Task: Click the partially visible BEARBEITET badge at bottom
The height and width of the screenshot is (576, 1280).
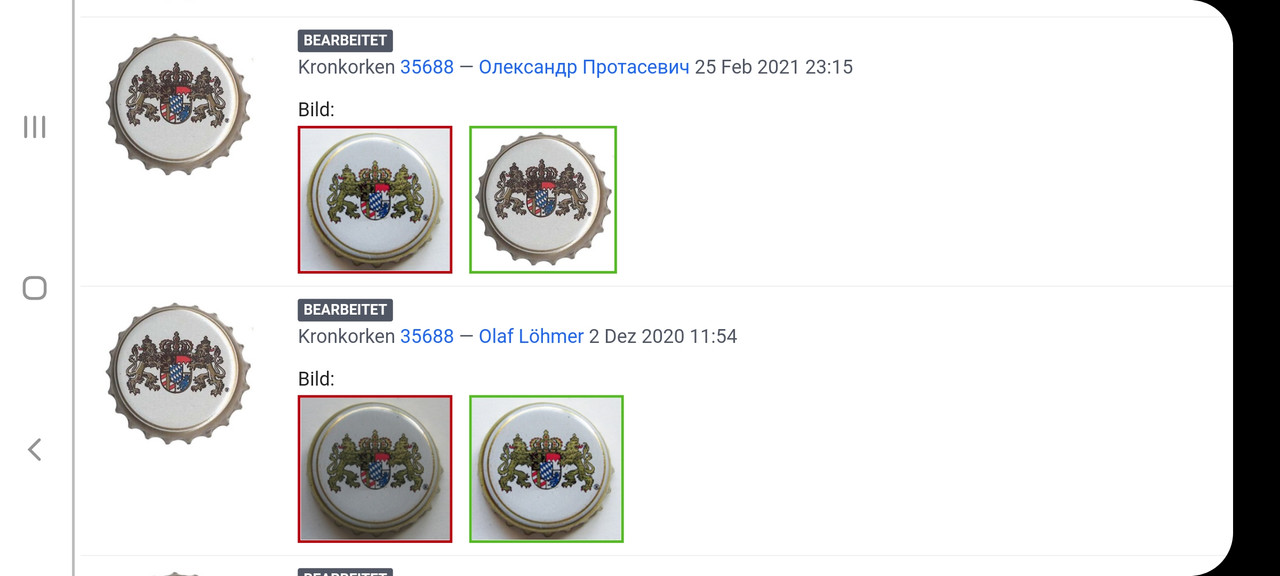Action: tap(345, 572)
